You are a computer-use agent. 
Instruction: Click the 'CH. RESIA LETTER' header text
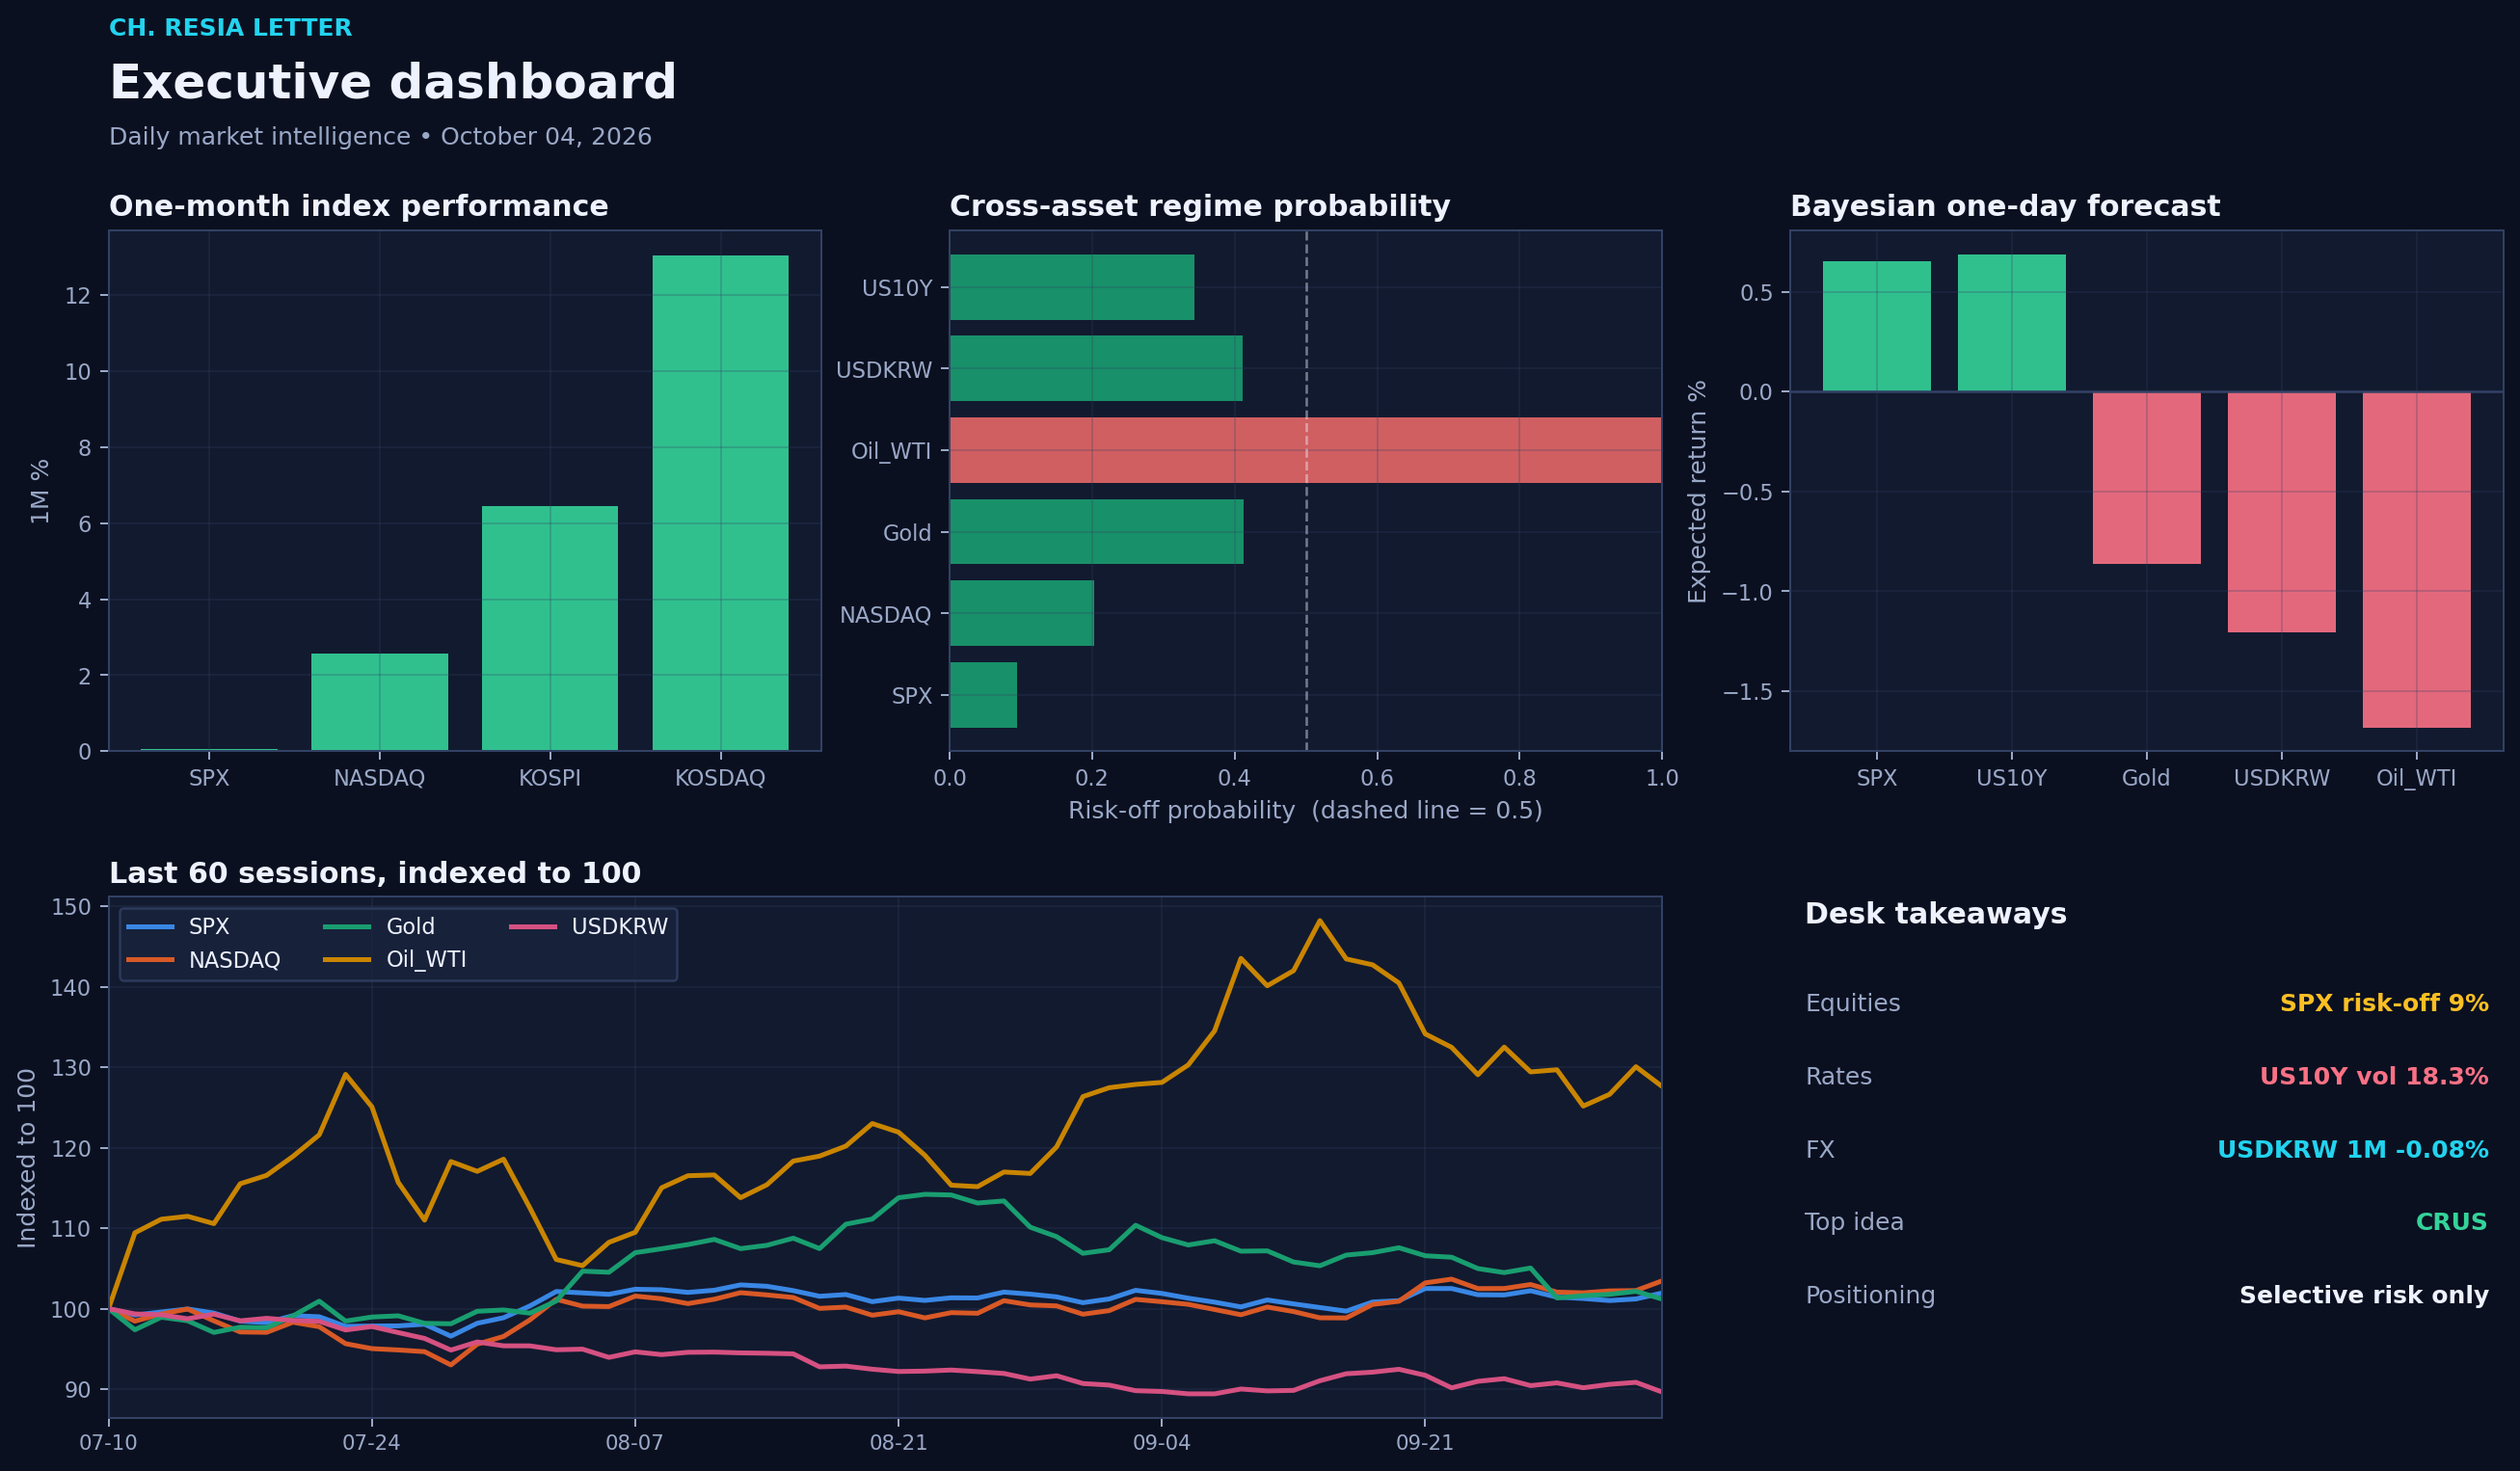pyautogui.click(x=230, y=28)
